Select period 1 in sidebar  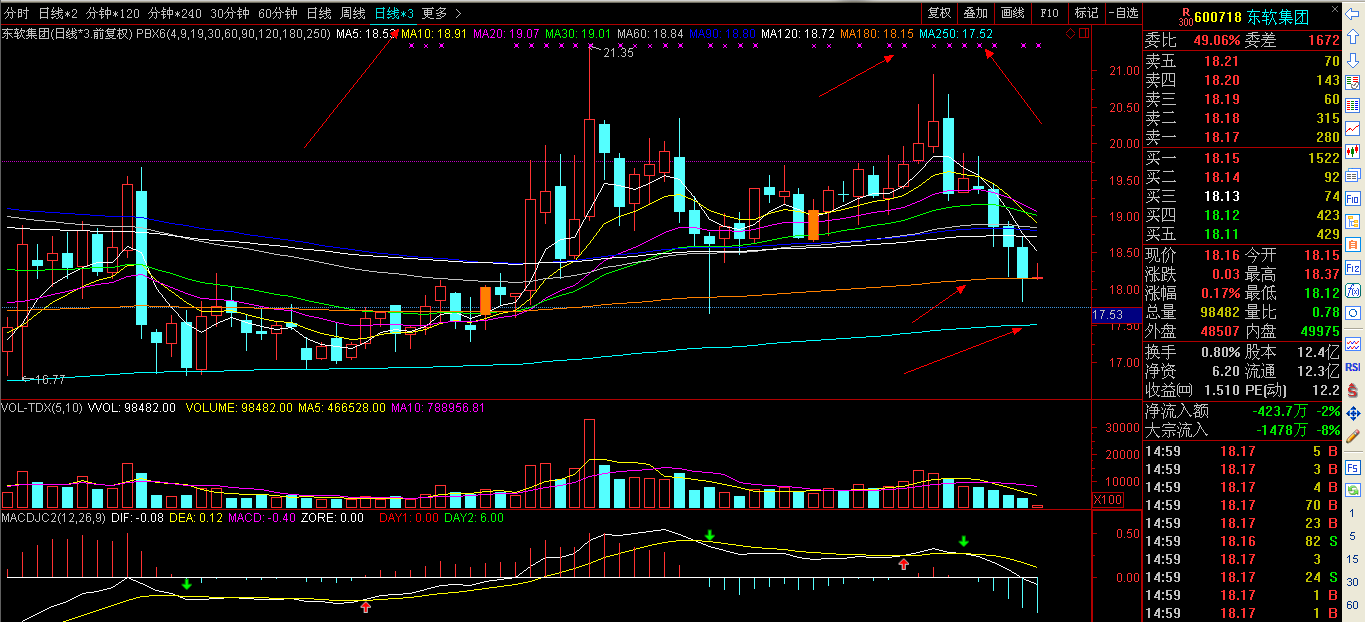1352,514
